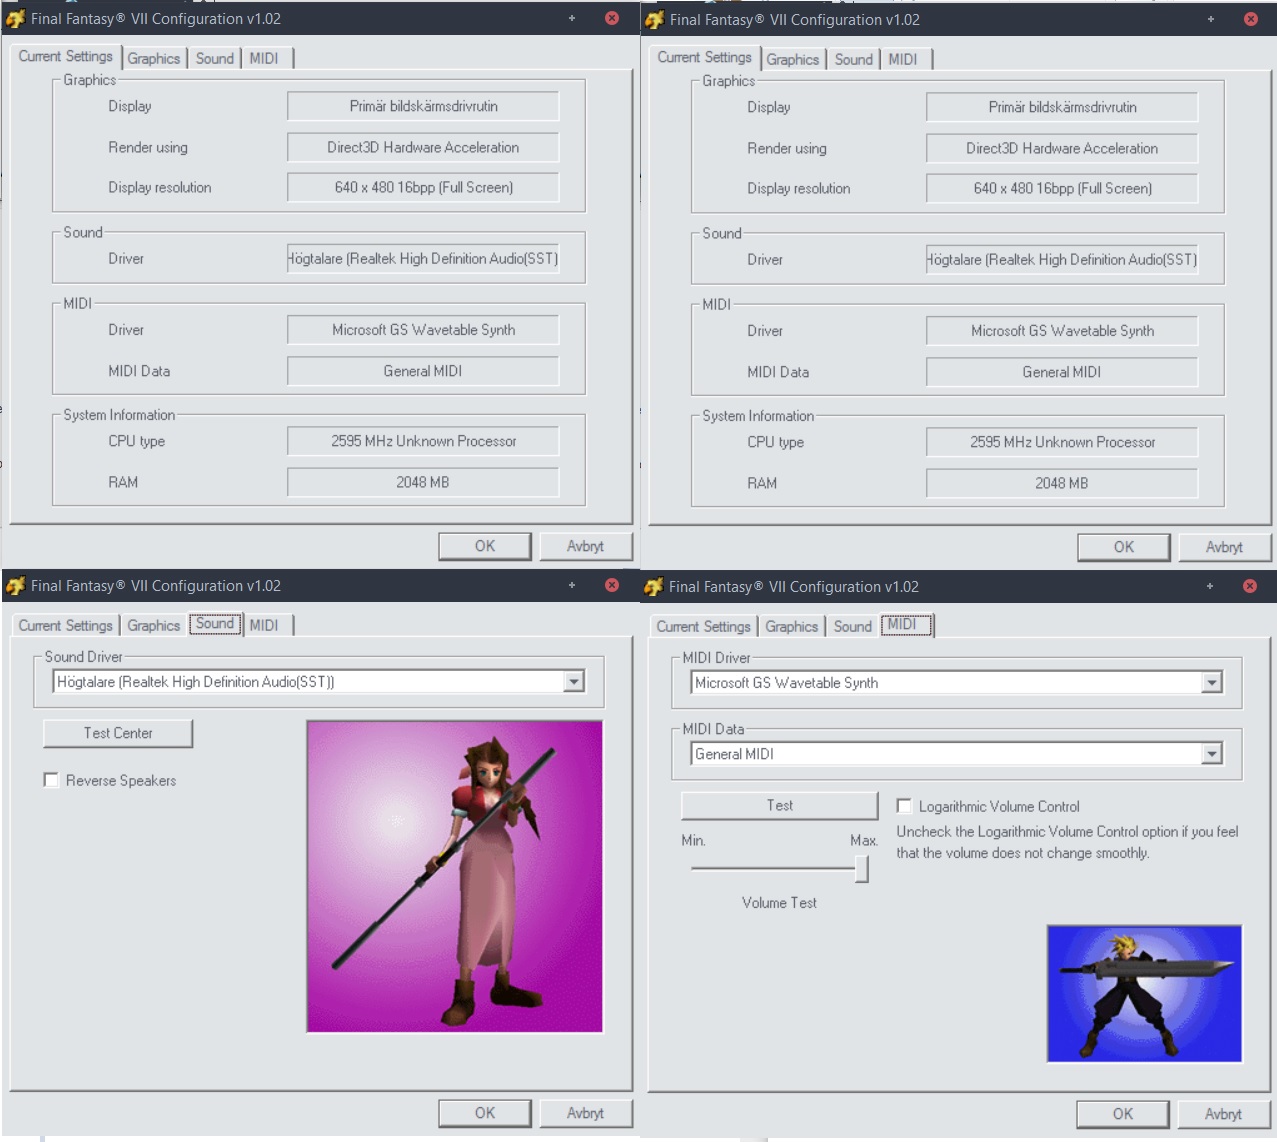The height and width of the screenshot is (1142, 1277).
Task: Click the app icon in the top-right window's title bar
Action: coord(654,20)
